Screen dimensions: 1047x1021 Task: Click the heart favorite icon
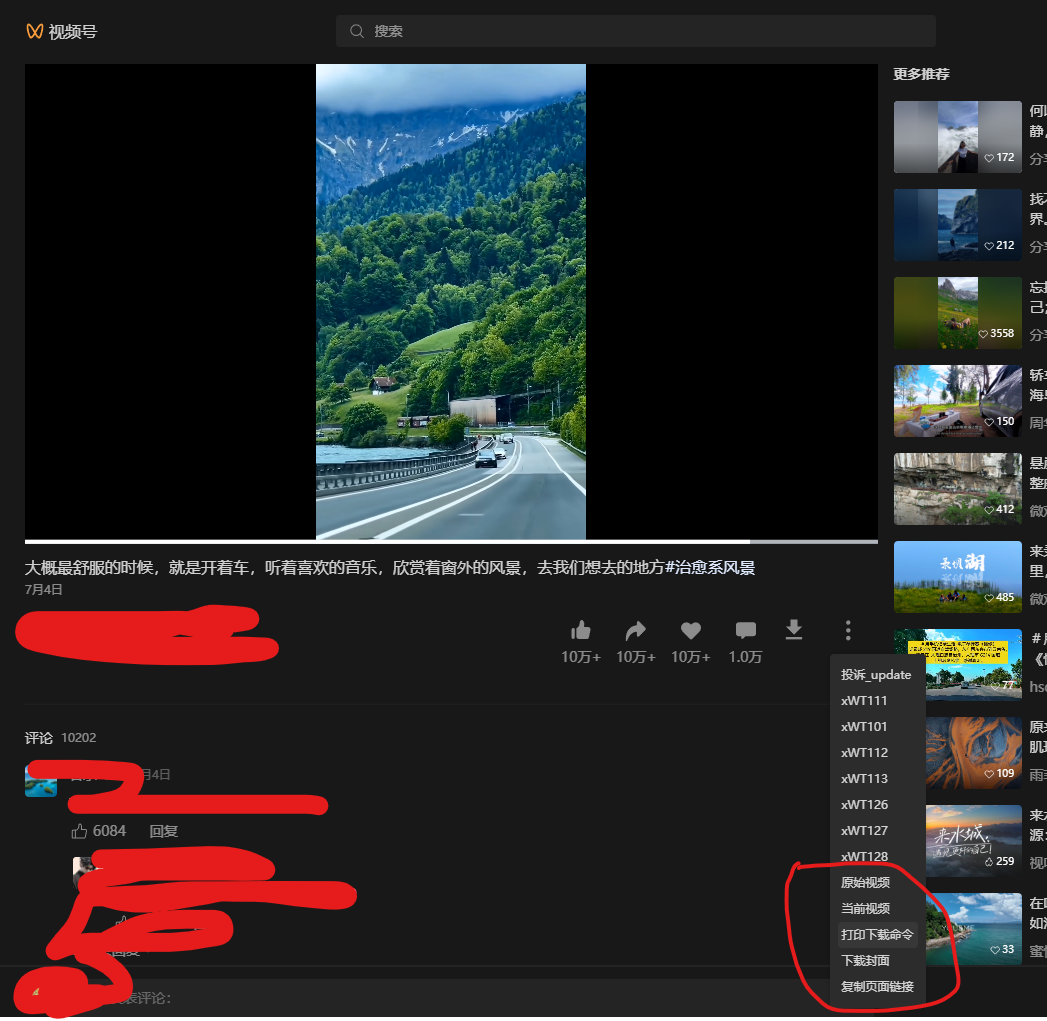pos(691,630)
